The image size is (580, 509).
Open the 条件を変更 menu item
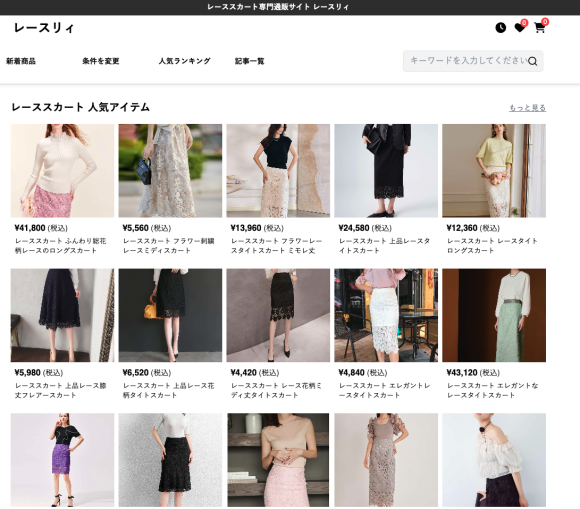pos(101,61)
